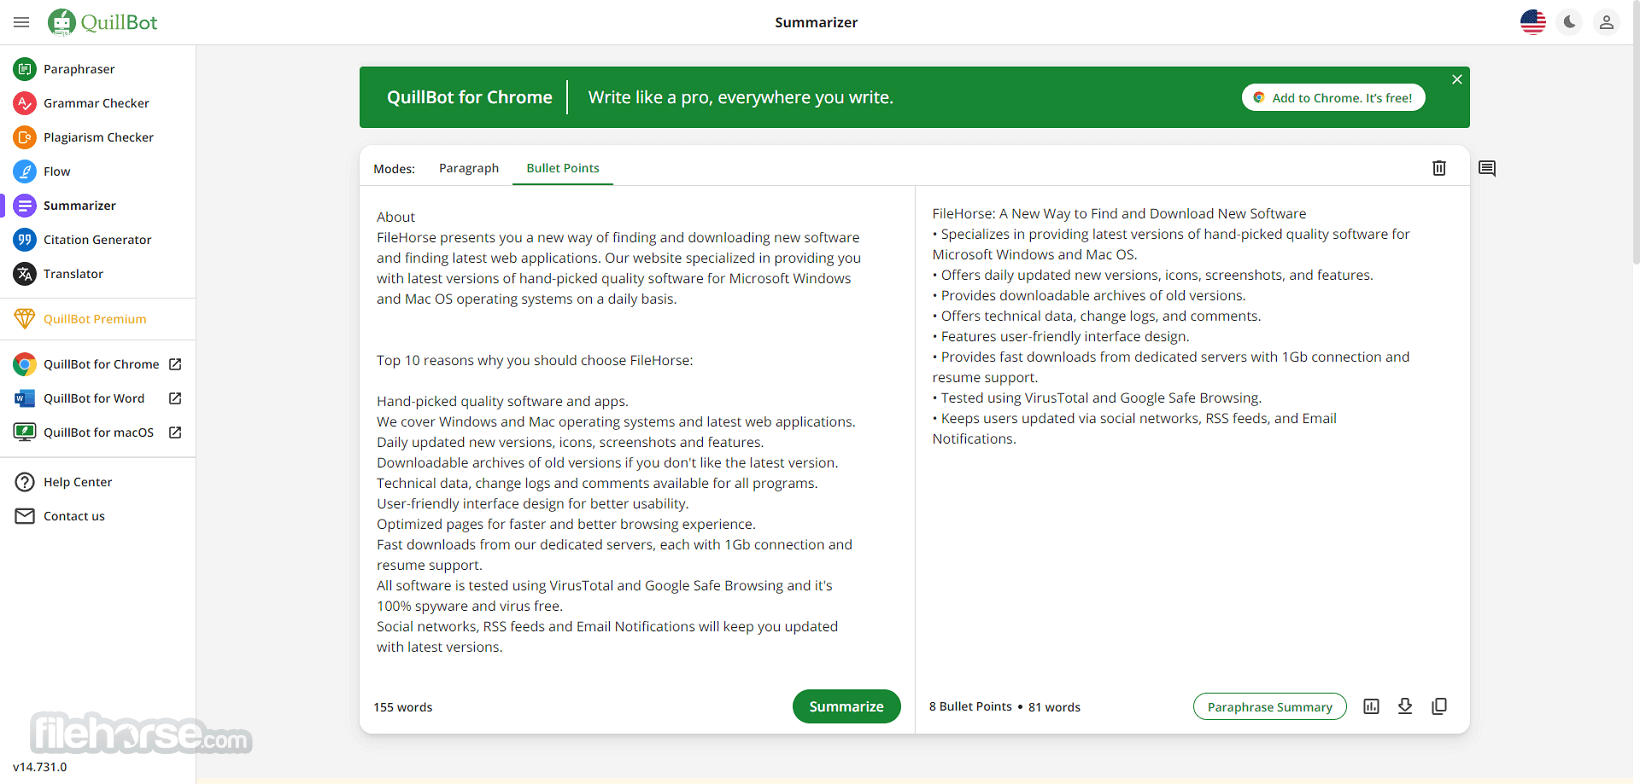The image size is (1640, 784).
Task: Click the Help Center question mark icon
Action: pyautogui.click(x=25, y=482)
